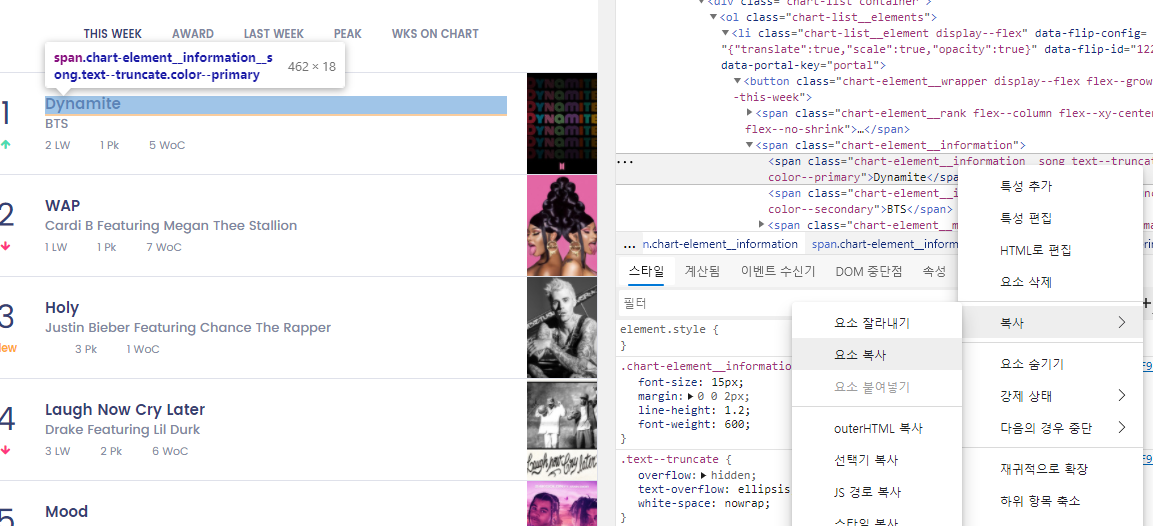The image size is (1153, 526).
Task: Click the span.chart-element__inform breadcrumb
Action: (x=884, y=244)
